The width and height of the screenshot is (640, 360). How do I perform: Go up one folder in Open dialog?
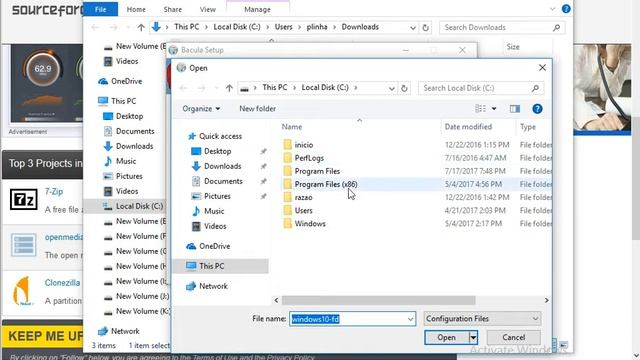(x=229, y=88)
